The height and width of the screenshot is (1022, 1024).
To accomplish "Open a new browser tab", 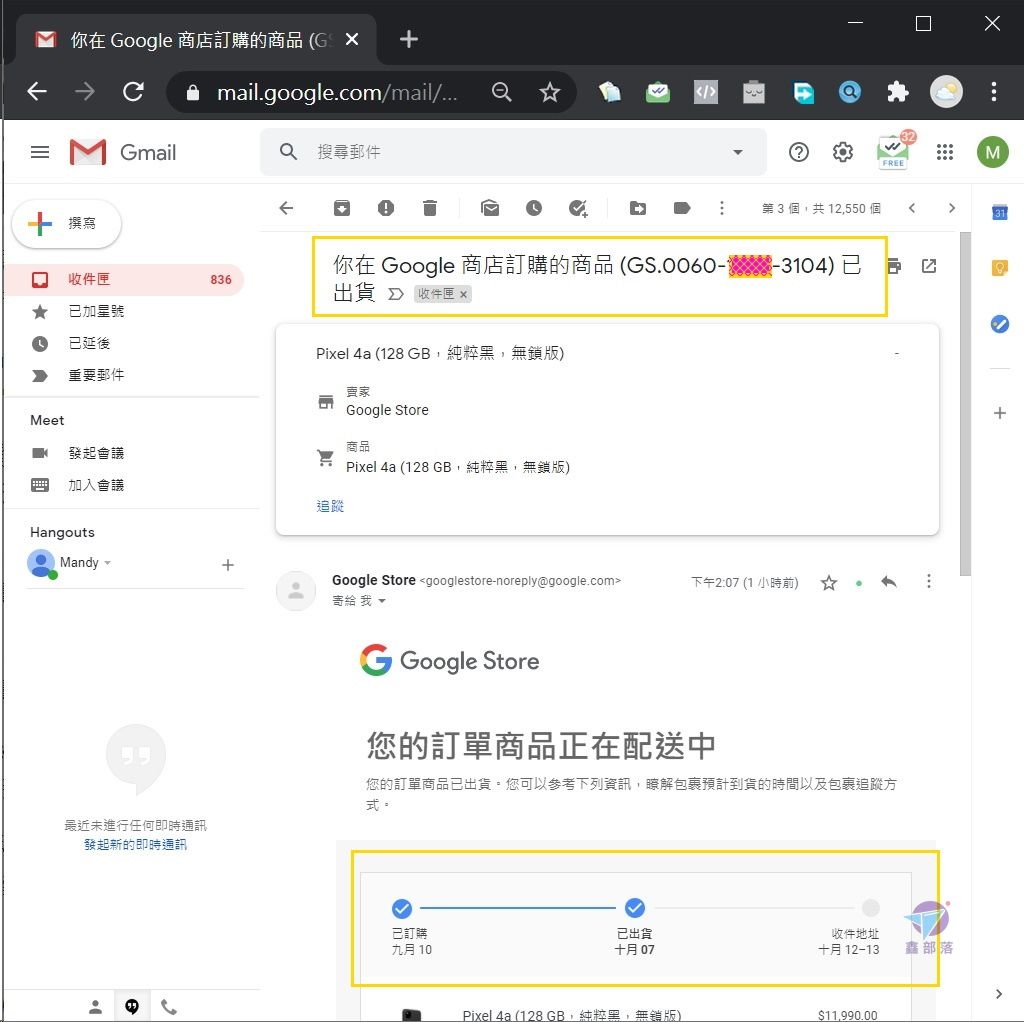I will tap(409, 39).
